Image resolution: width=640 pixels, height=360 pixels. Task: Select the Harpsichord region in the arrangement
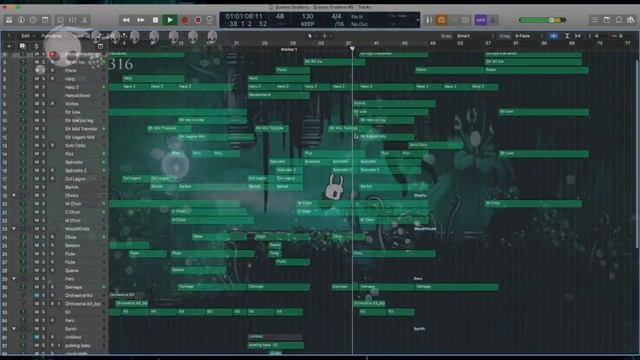tap(278, 95)
